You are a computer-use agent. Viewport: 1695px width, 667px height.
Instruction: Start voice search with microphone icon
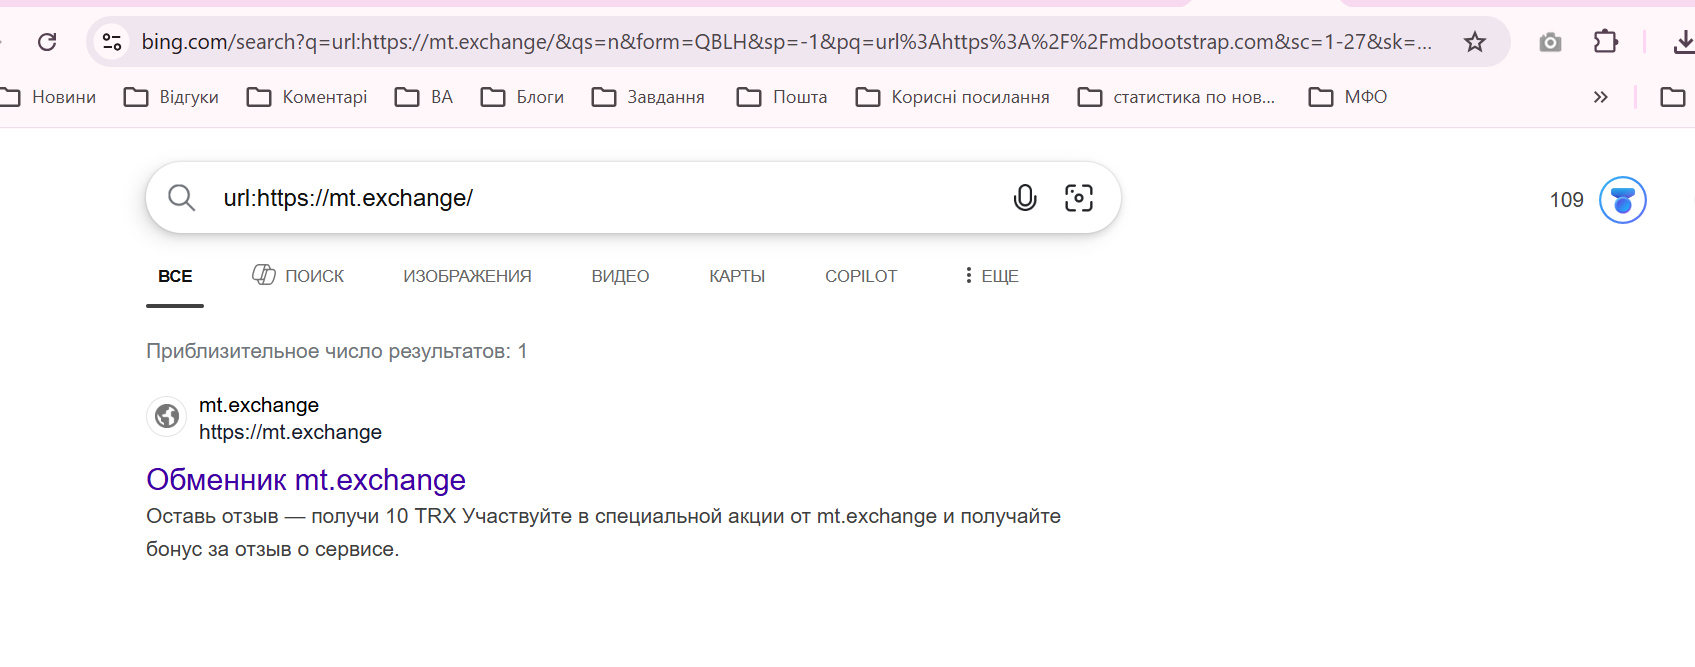pyautogui.click(x=1025, y=198)
